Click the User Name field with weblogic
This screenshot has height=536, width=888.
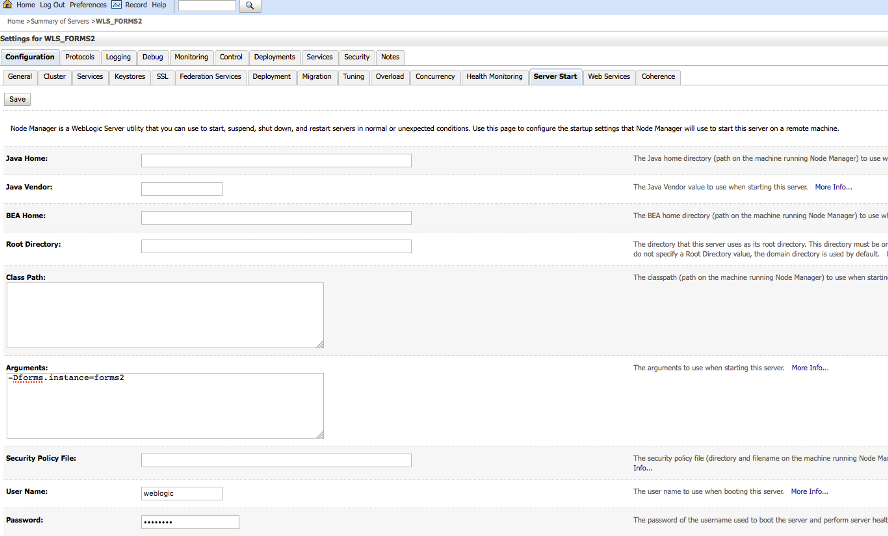[x=182, y=494]
